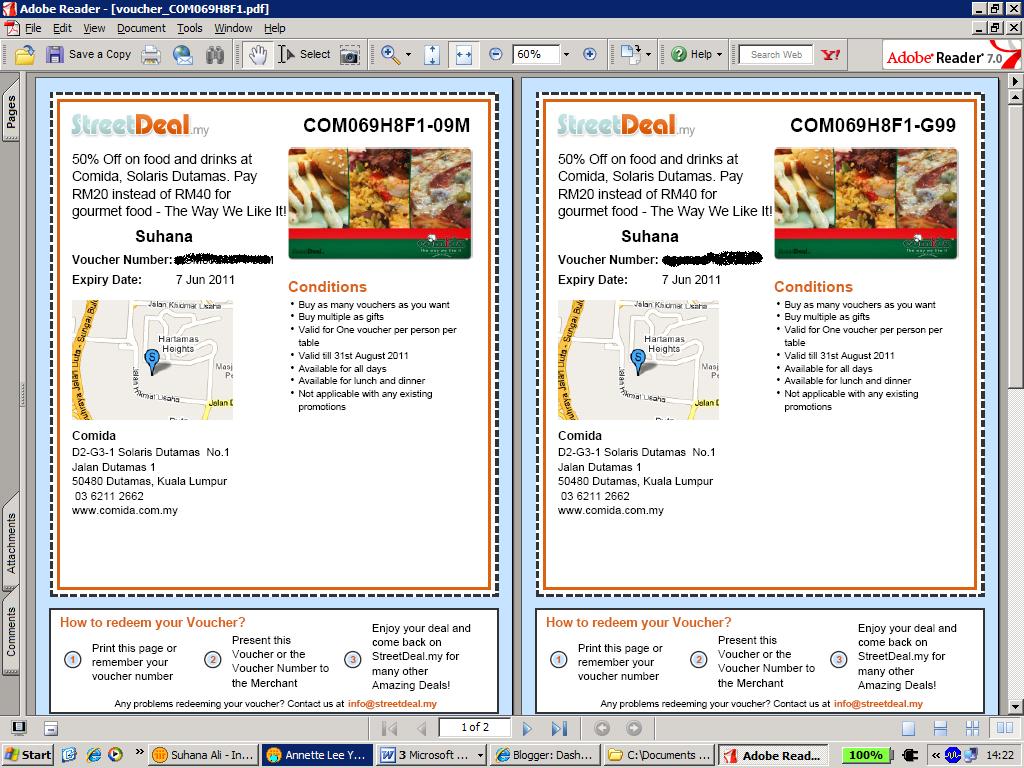Click info@streetdeal.my link on right voucher
The width and height of the screenshot is (1024, 768).
[x=878, y=703]
